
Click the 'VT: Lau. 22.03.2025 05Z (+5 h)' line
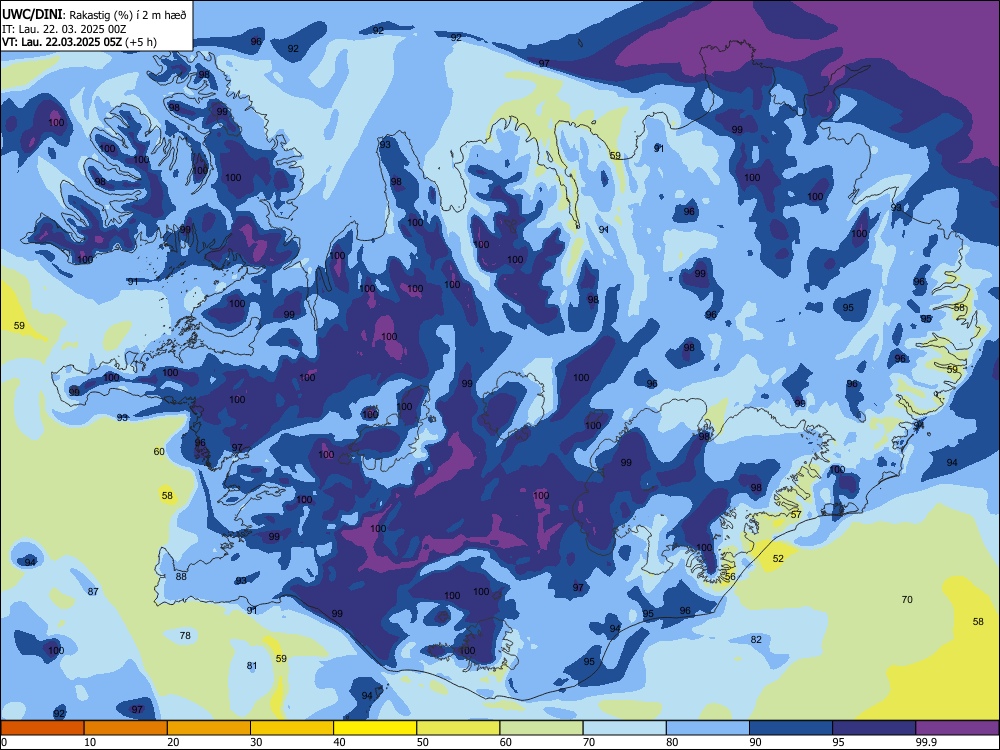(79, 42)
